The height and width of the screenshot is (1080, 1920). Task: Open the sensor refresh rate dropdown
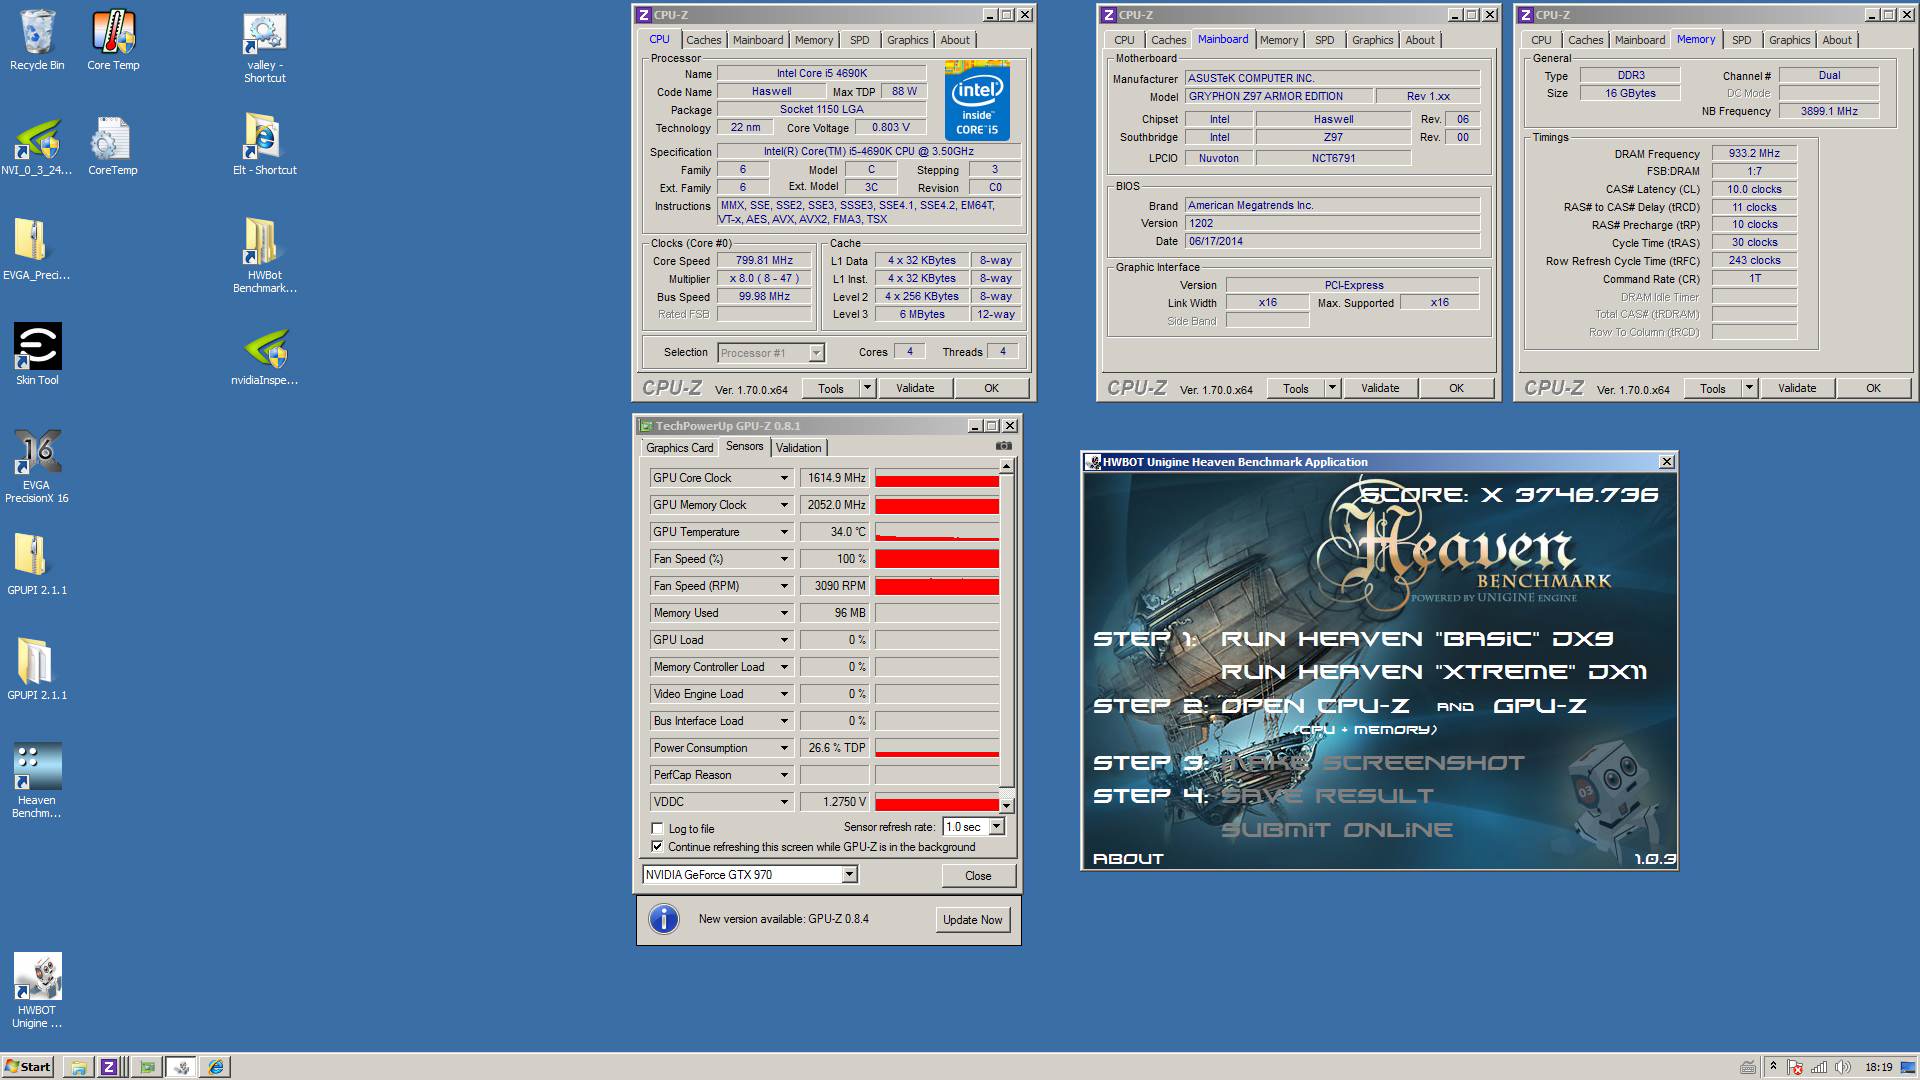tap(996, 827)
